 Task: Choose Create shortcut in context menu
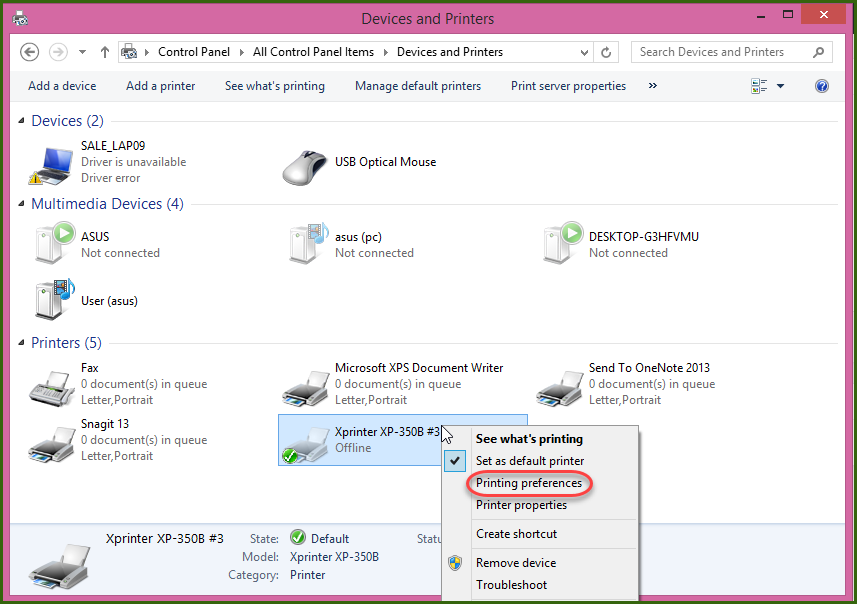click(516, 534)
